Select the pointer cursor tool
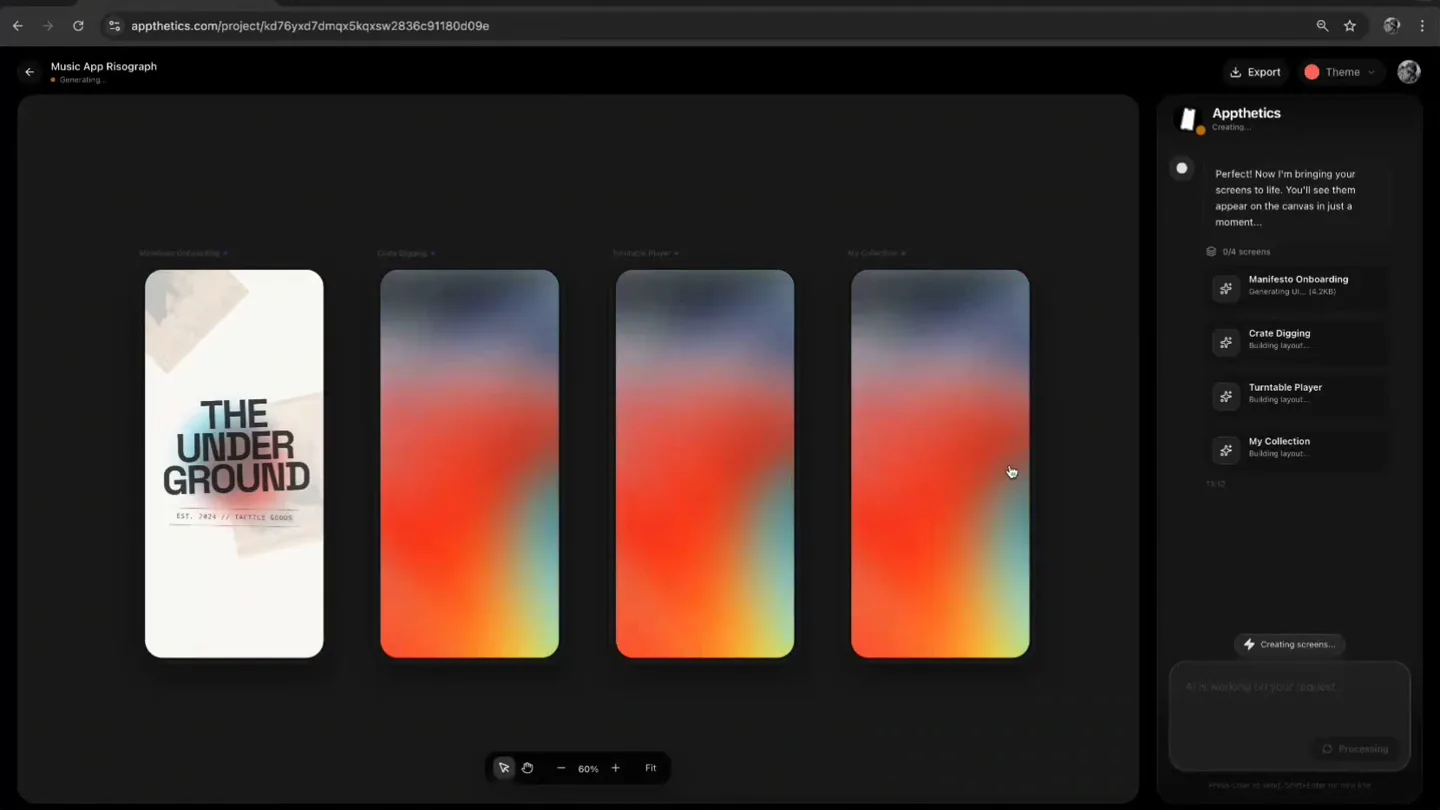Image resolution: width=1440 pixels, height=810 pixels. coord(504,768)
